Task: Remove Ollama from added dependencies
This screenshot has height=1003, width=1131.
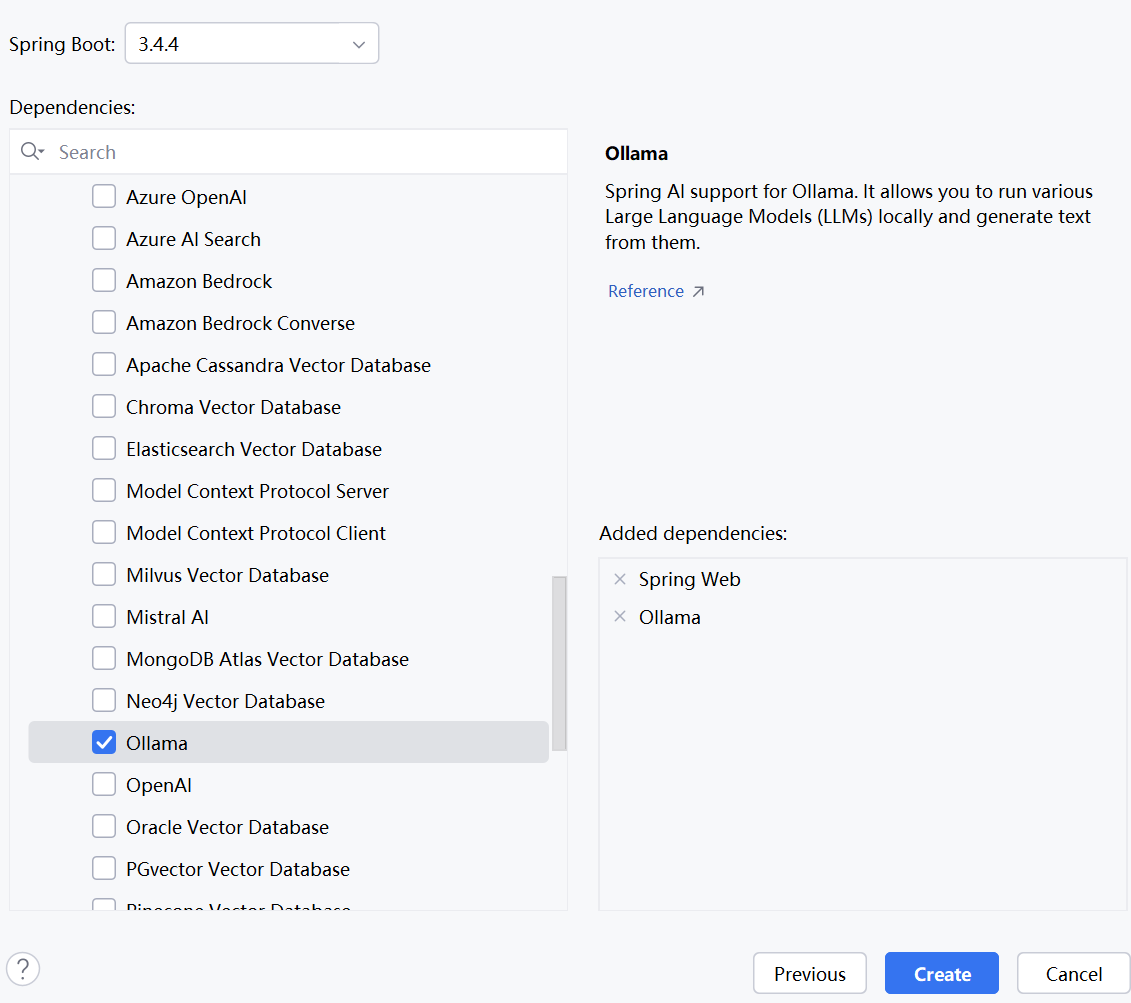Action: pos(620,617)
